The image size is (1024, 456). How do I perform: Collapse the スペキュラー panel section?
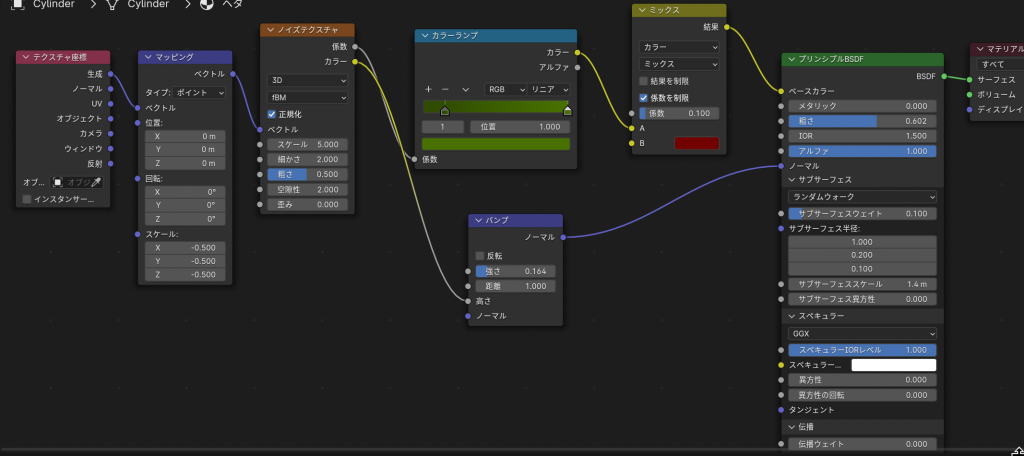pyautogui.click(x=791, y=316)
